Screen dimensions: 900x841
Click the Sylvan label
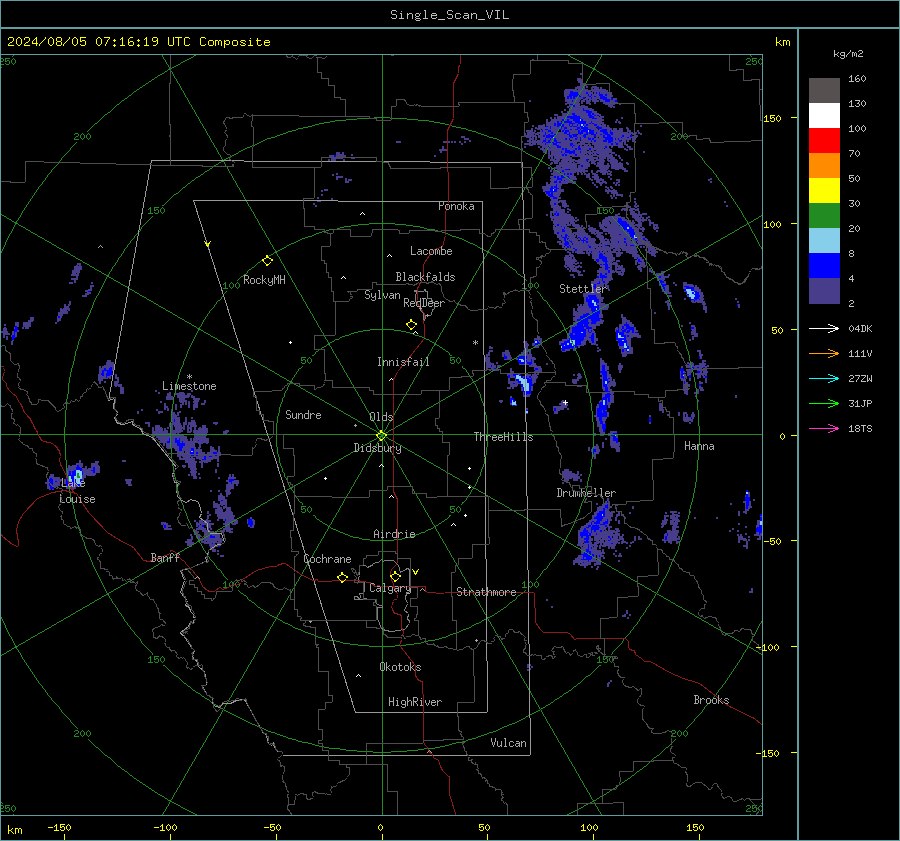(x=382, y=295)
